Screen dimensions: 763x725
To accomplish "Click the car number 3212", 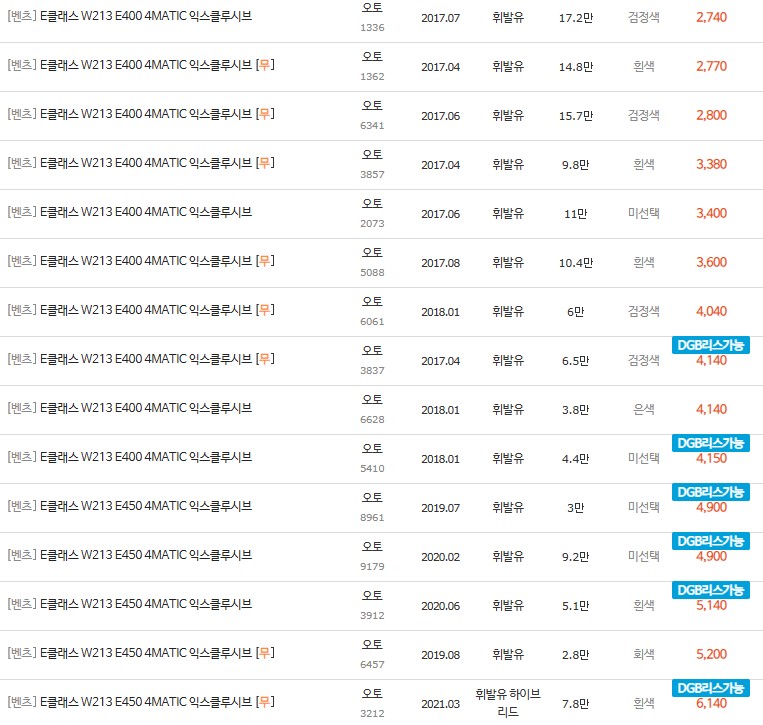I will tap(372, 714).
